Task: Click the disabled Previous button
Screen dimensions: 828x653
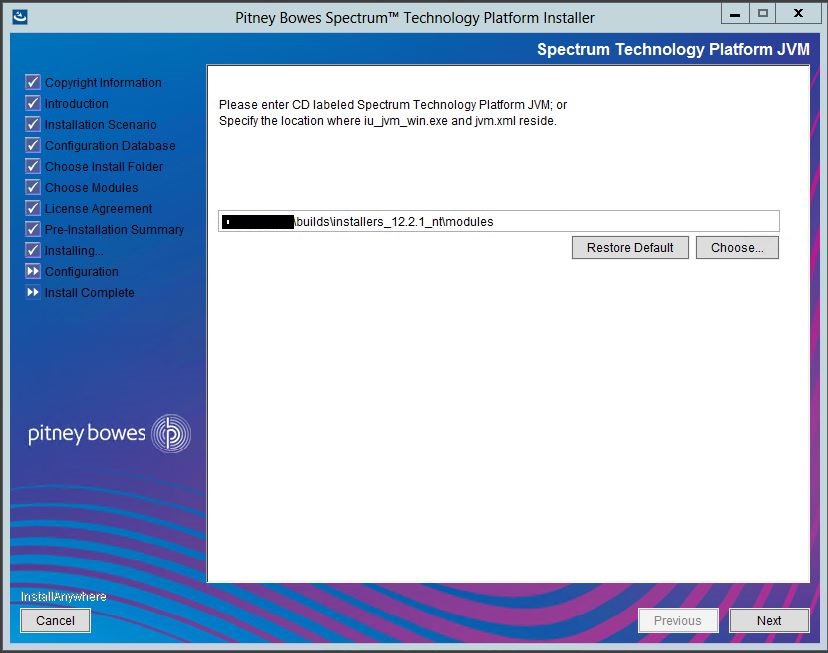Action: pyautogui.click(x=678, y=620)
